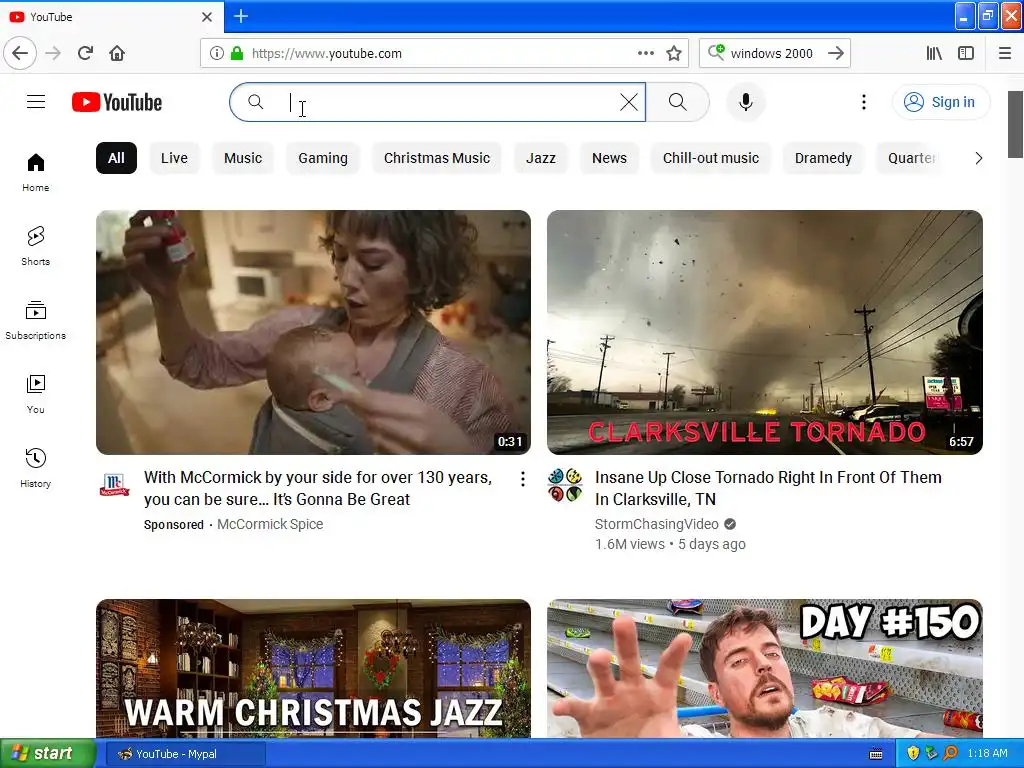Select the Music filter chip

(243, 158)
